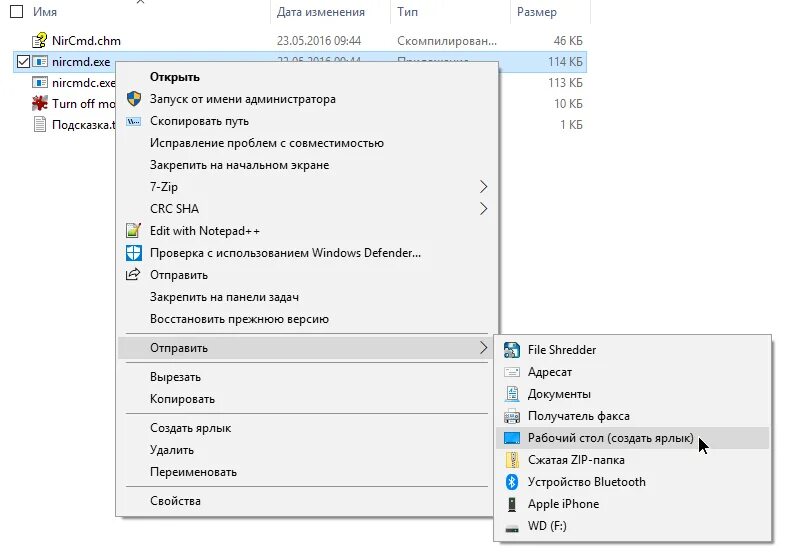Click the File Shredder icon in submenu

(x=512, y=350)
